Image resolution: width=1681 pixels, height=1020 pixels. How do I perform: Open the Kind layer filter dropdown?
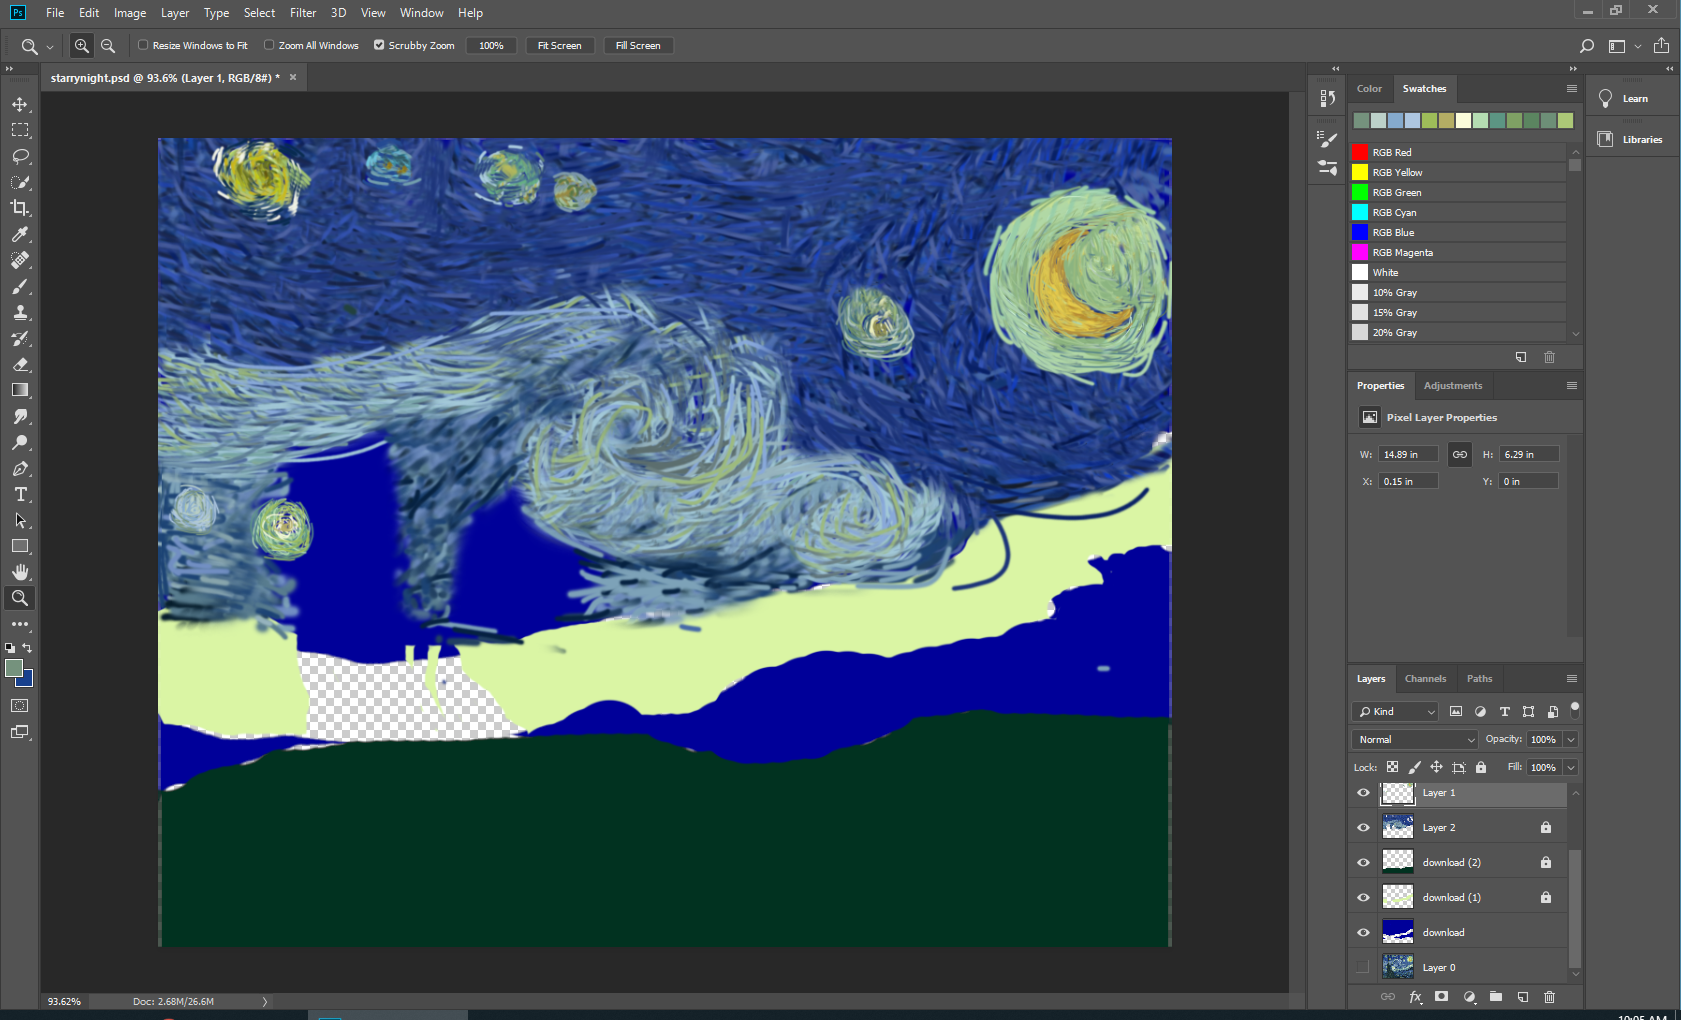[1395, 712]
